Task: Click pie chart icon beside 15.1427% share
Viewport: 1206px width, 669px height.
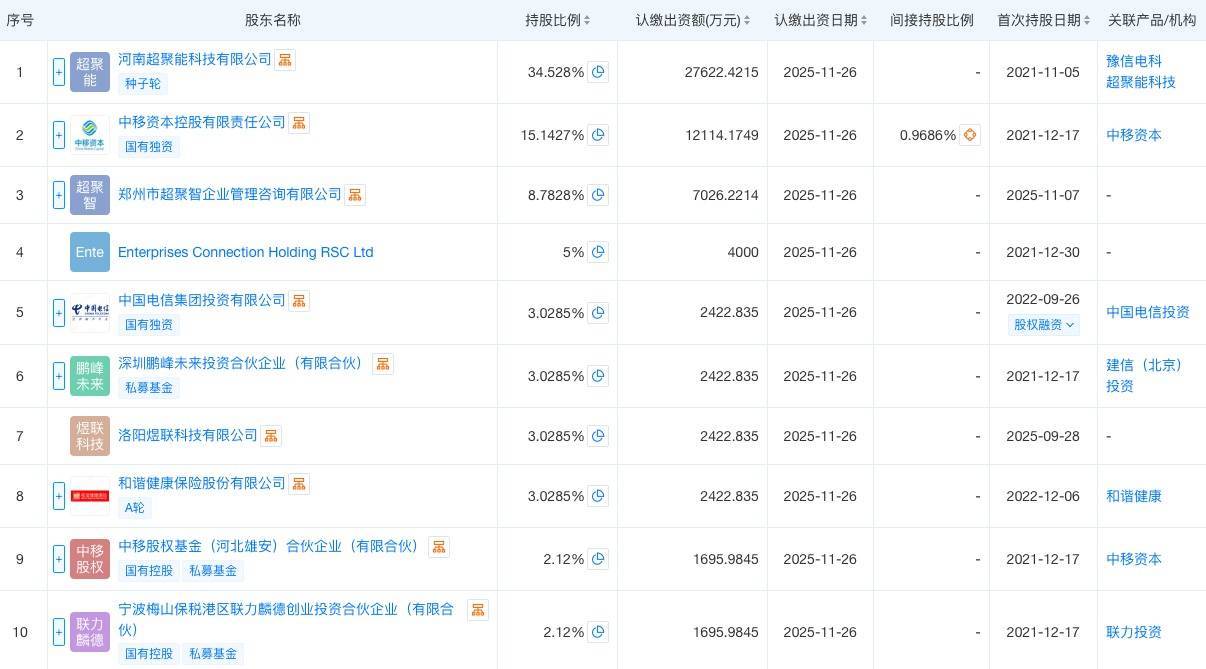Action: (598, 135)
